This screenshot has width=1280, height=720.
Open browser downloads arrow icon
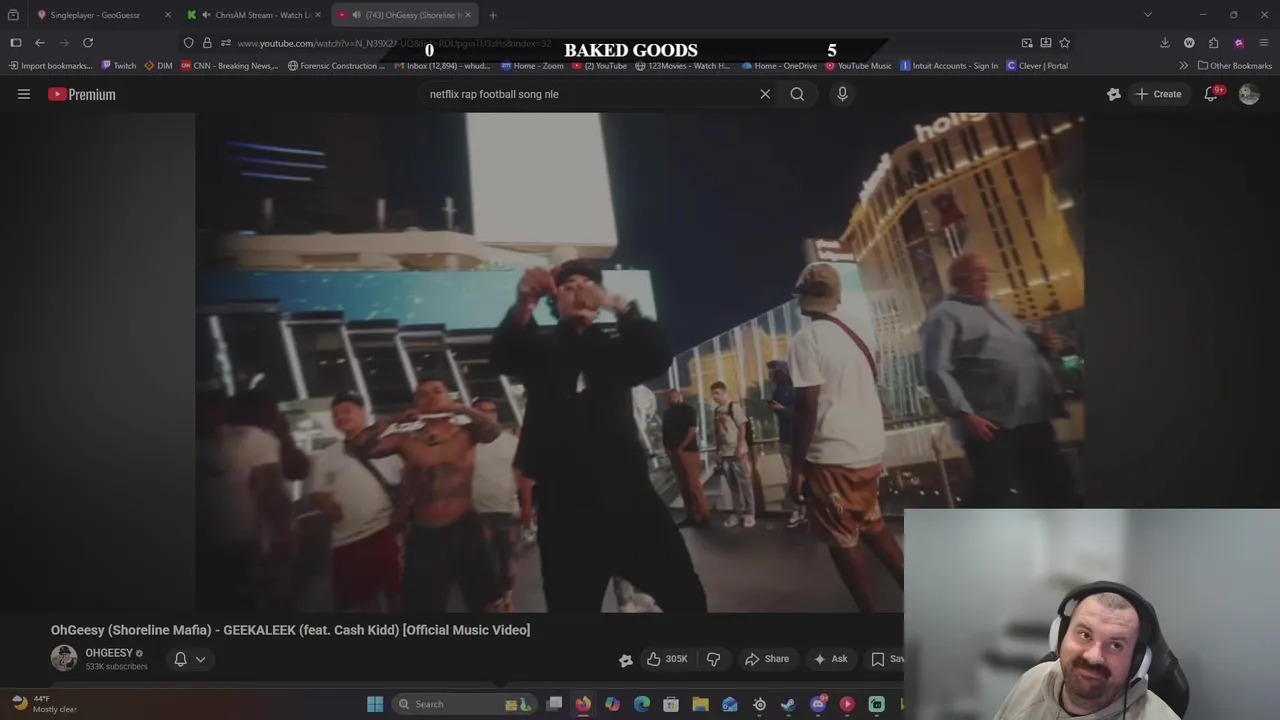tap(1165, 43)
